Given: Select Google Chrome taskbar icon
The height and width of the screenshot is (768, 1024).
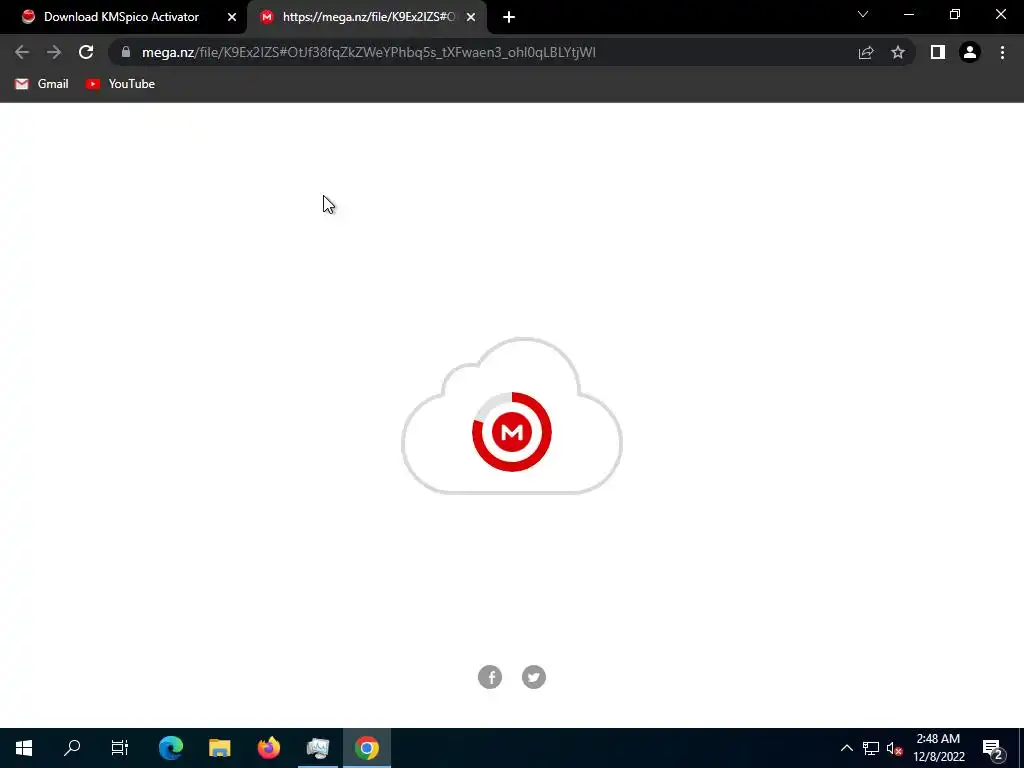Looking at the screenshot, I should 367,748.
